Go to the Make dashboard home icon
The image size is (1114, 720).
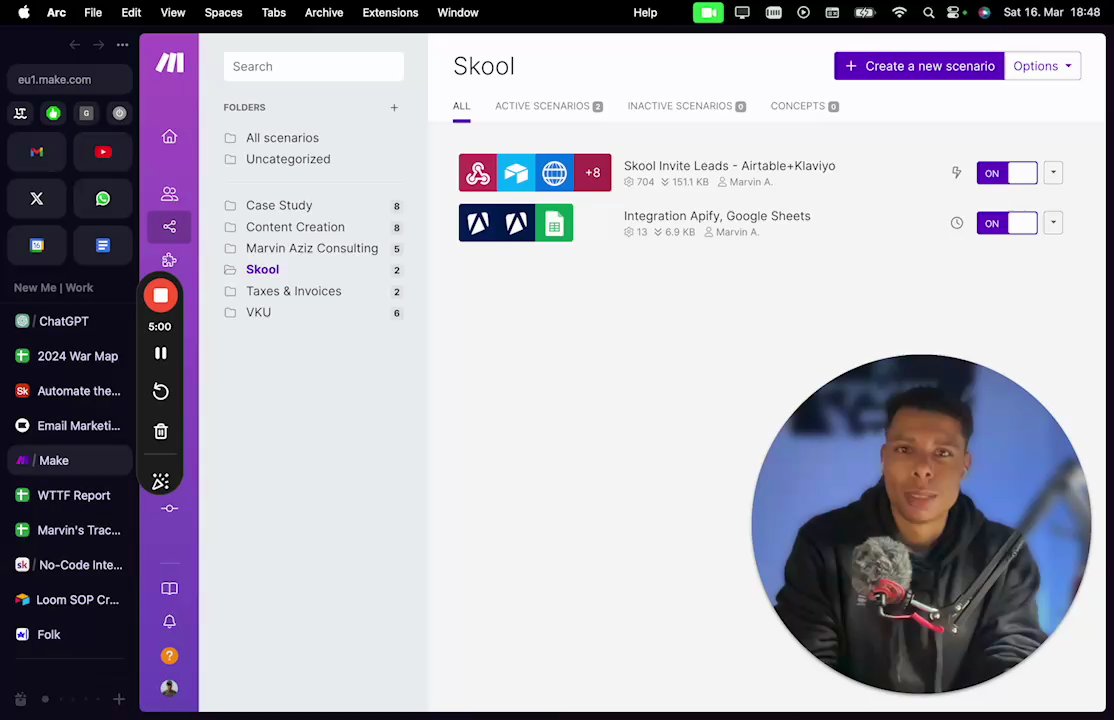[x=169, y=136]
